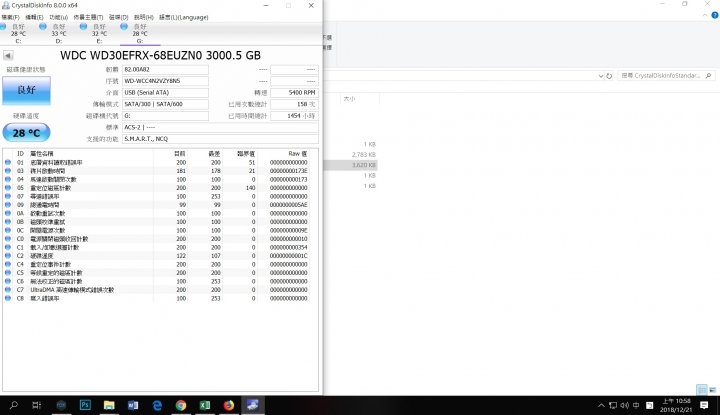
Task: Open the 功能(u) menu
Action: (x=58, y=17)
